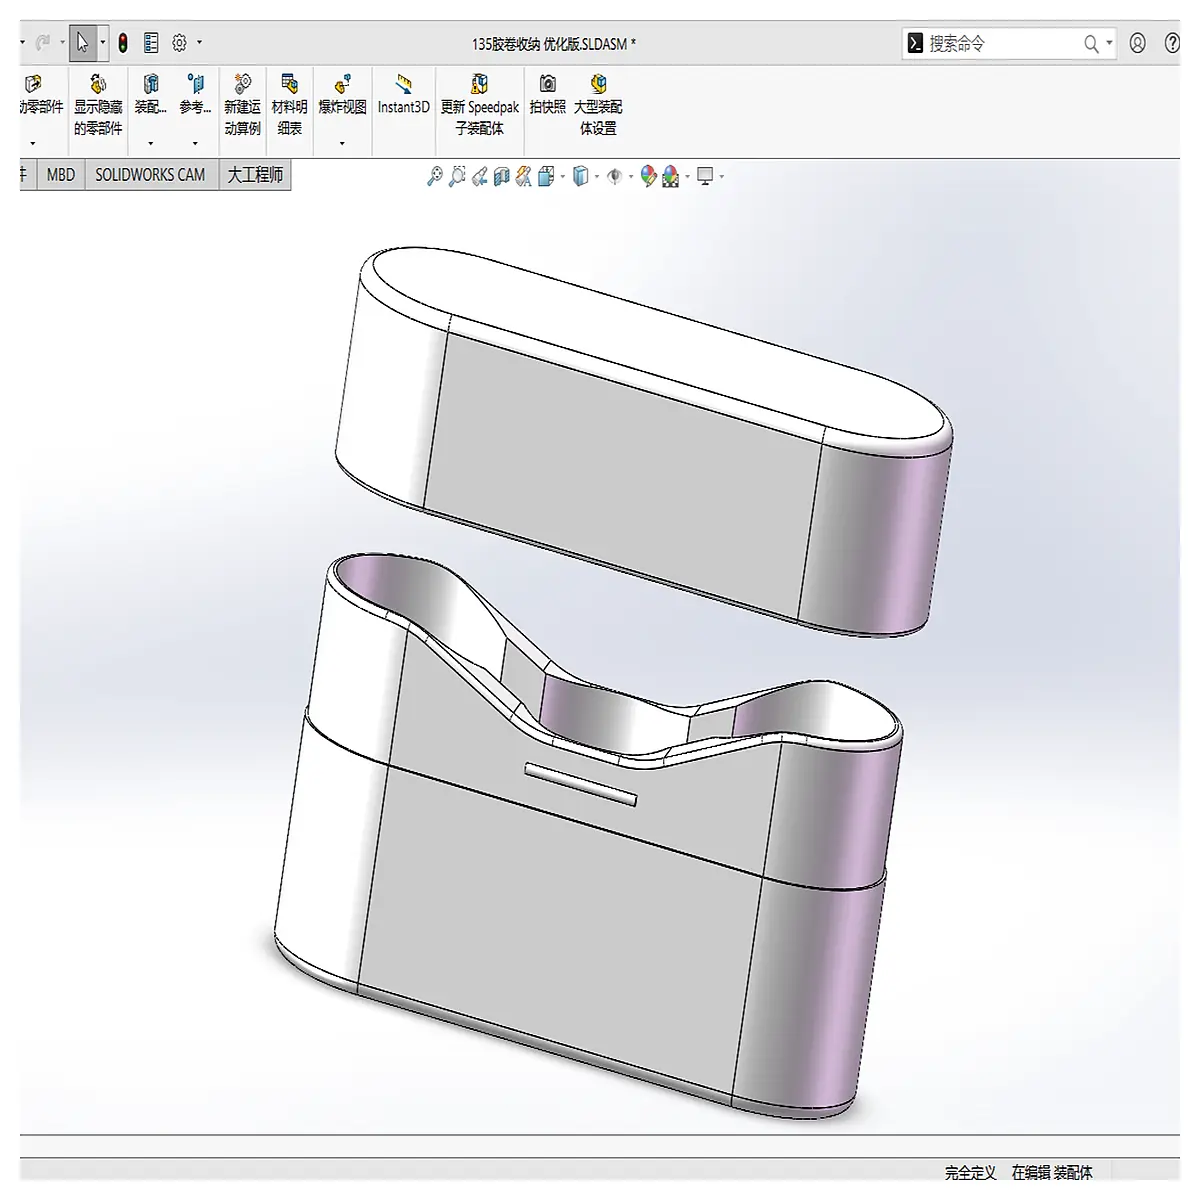The image size is (1200, 1200).
Task: Click the 爆炸视图 exploded view tool
Action: pyautogui.click(x=342, y=96)
